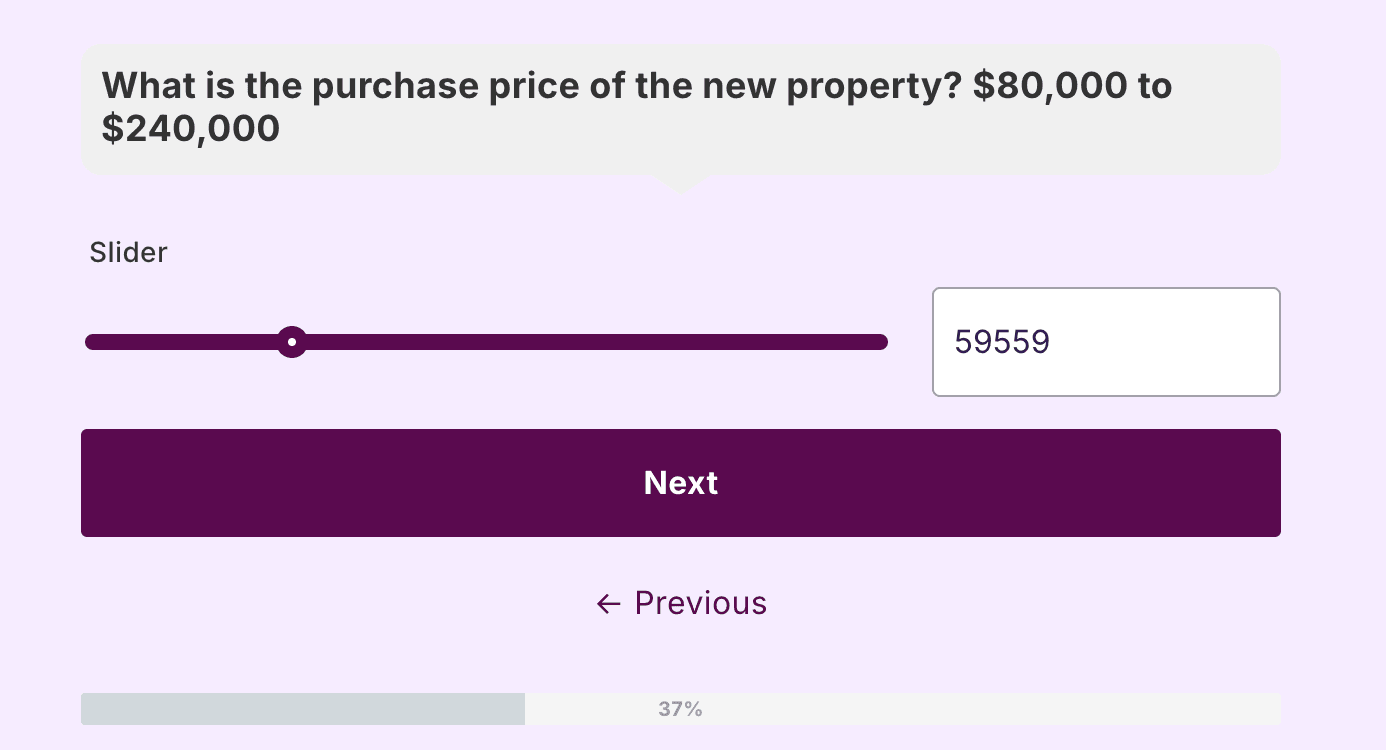Image resolution: width=1386 pixels, height=750 pixels.
Task: Click the white dot inside slider thumb
Action: coord(291,342)
